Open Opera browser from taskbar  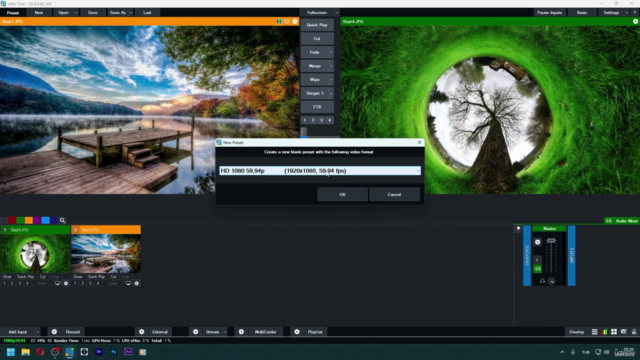(40, 352)
